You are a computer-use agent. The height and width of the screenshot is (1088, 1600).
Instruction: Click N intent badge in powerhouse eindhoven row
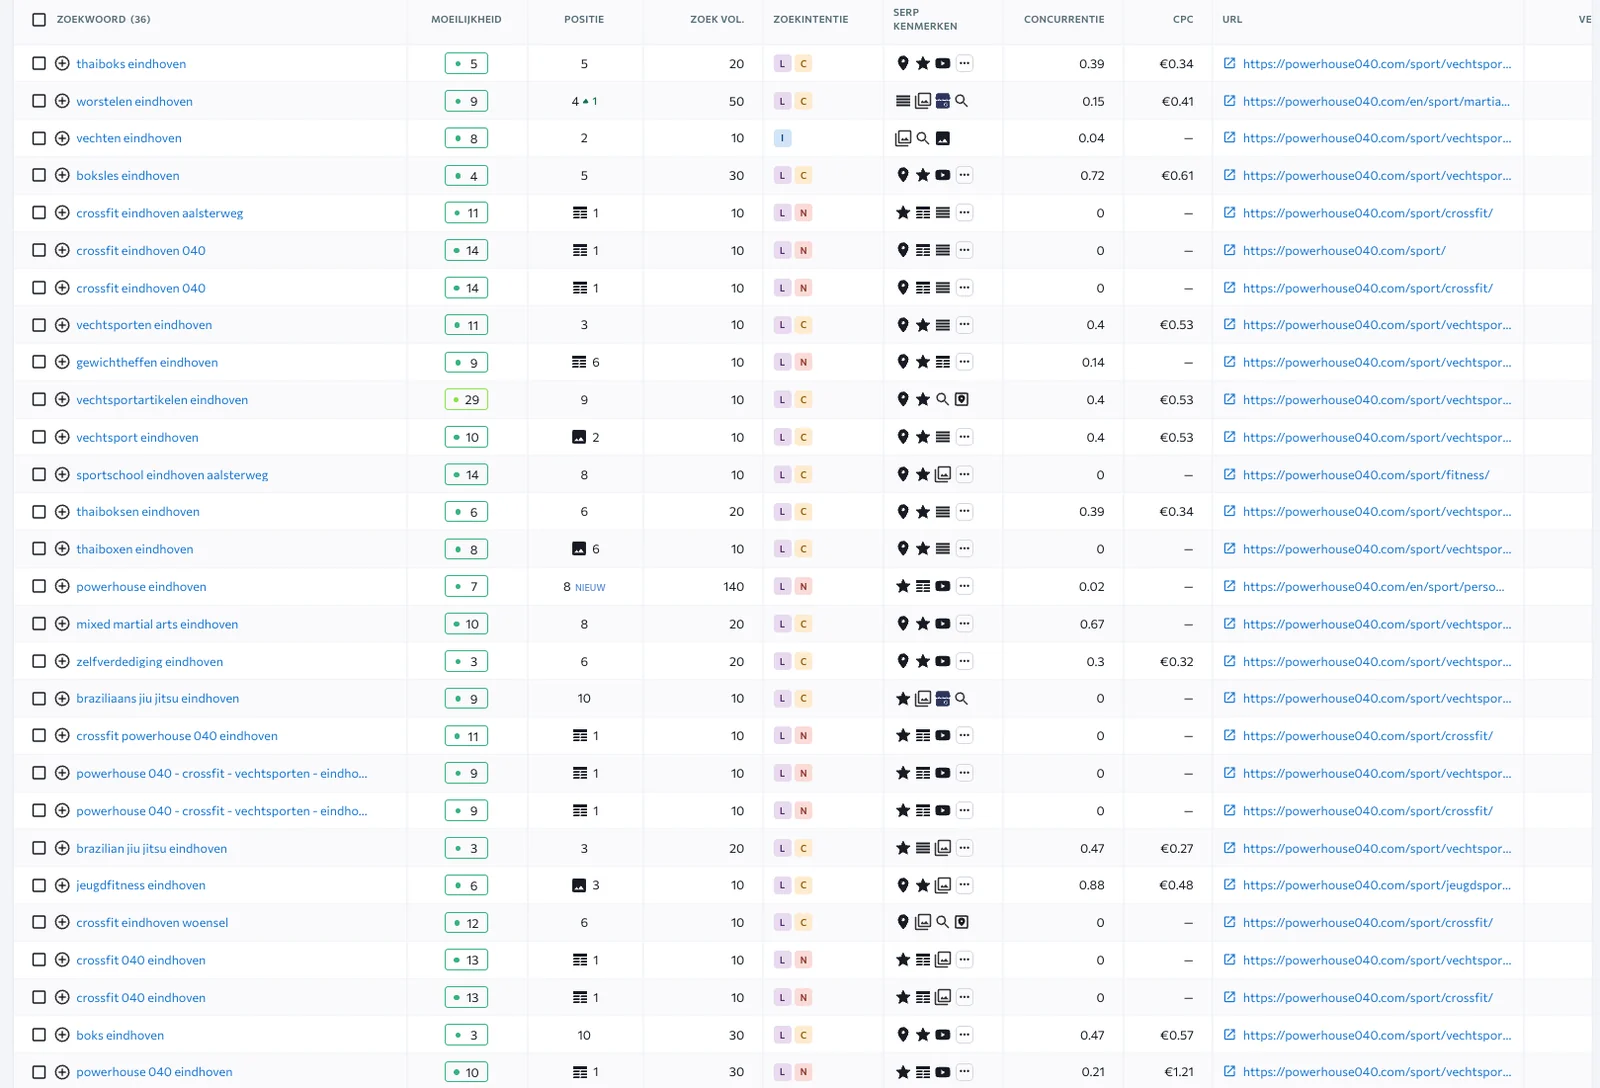(x=803, y=586)
